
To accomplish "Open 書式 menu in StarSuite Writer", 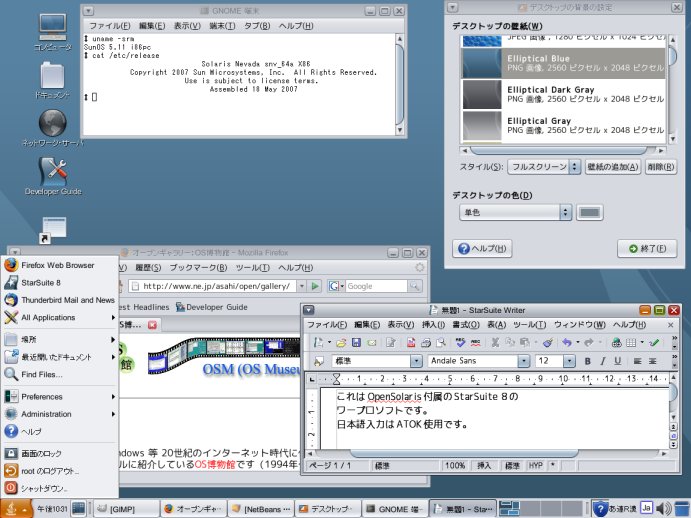I will (466, 325).
